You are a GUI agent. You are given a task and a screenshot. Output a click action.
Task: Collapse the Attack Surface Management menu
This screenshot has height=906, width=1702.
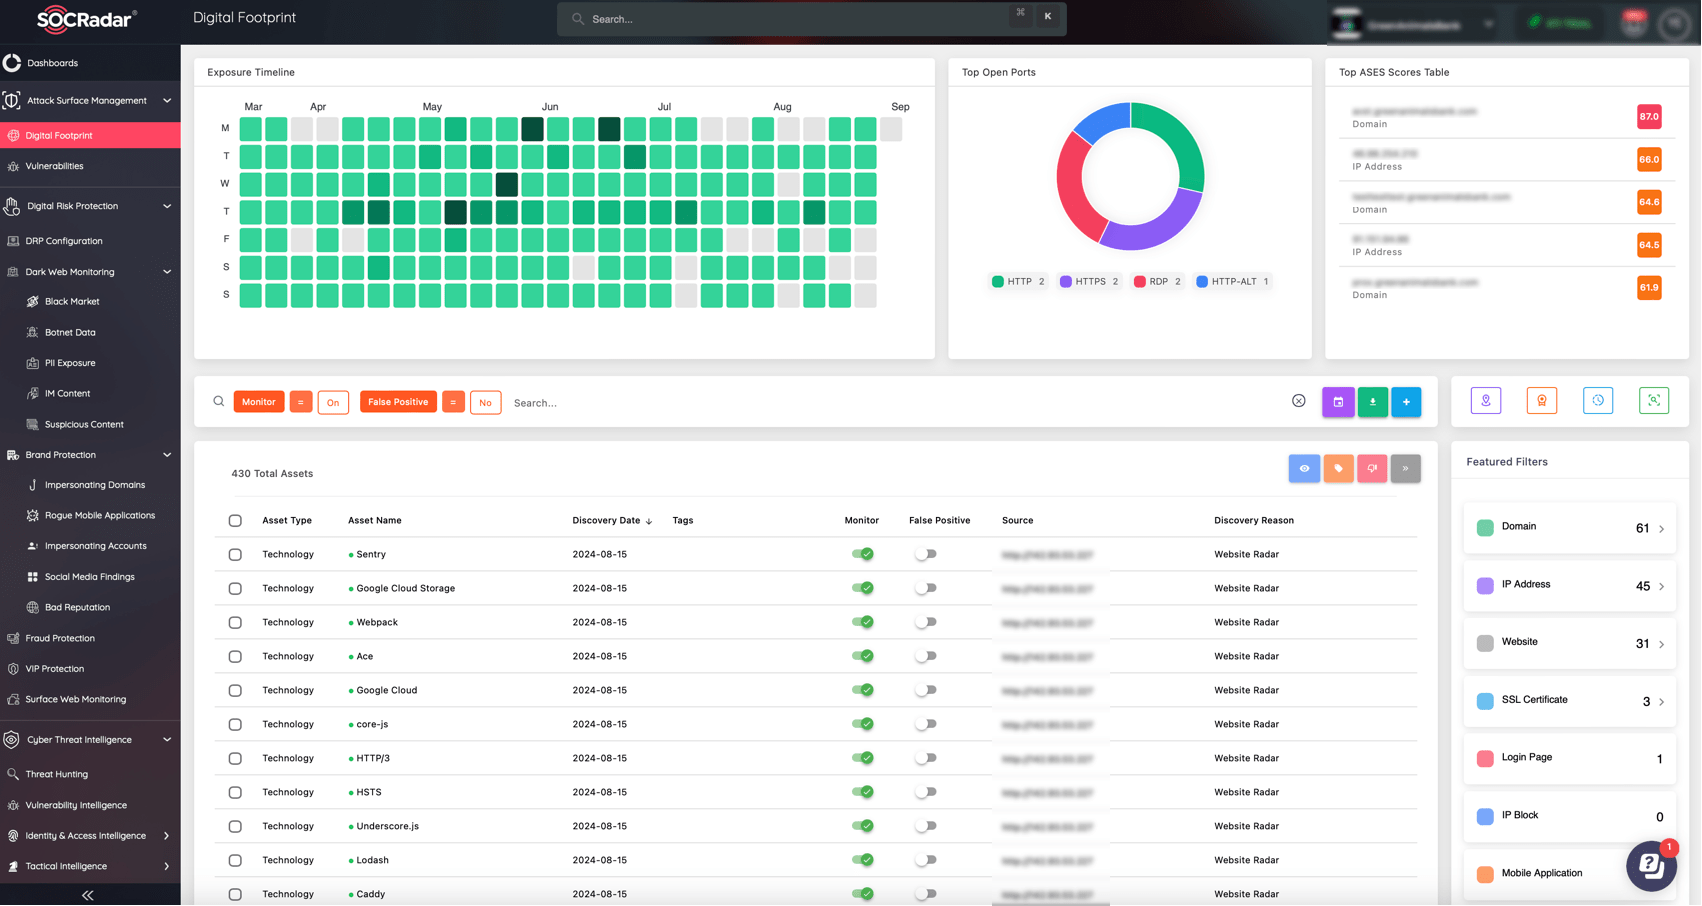pos(166,100)
